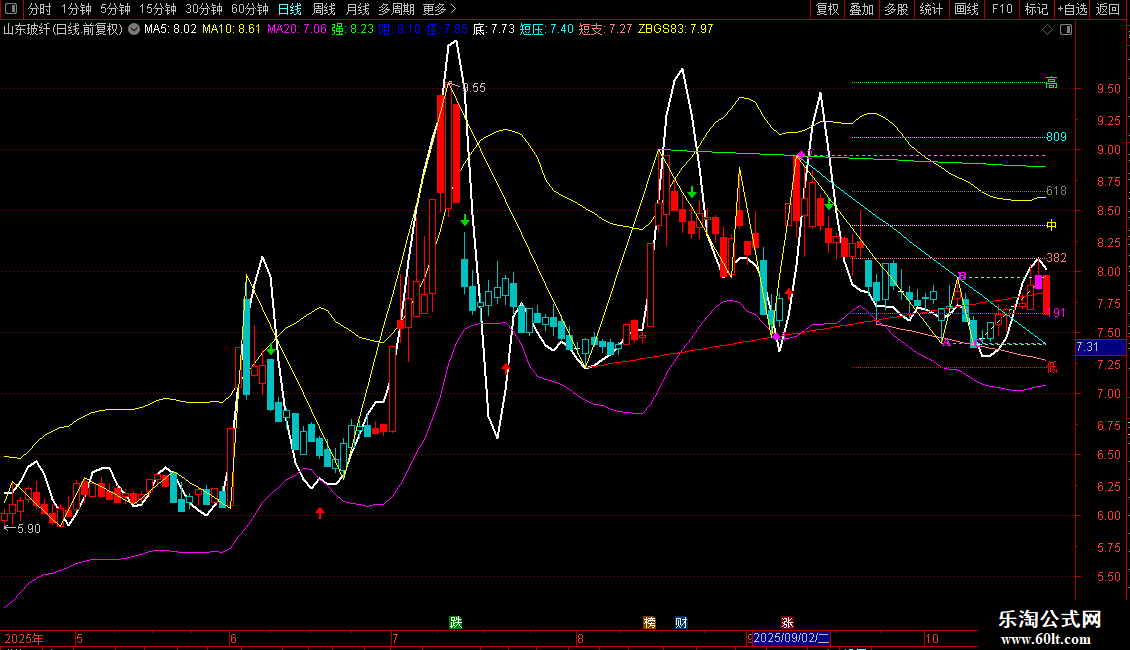Click the 跌 marker icon on time axis
This screenshot has width=1130, height=650.
456,622
